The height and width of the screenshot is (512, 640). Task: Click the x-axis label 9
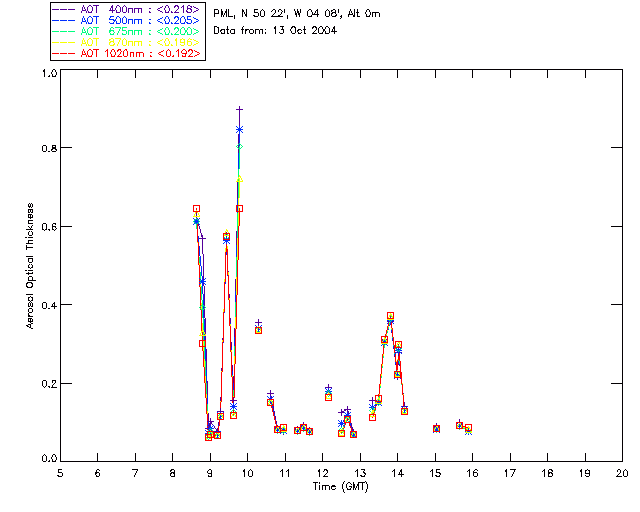[x=210, y=473]
